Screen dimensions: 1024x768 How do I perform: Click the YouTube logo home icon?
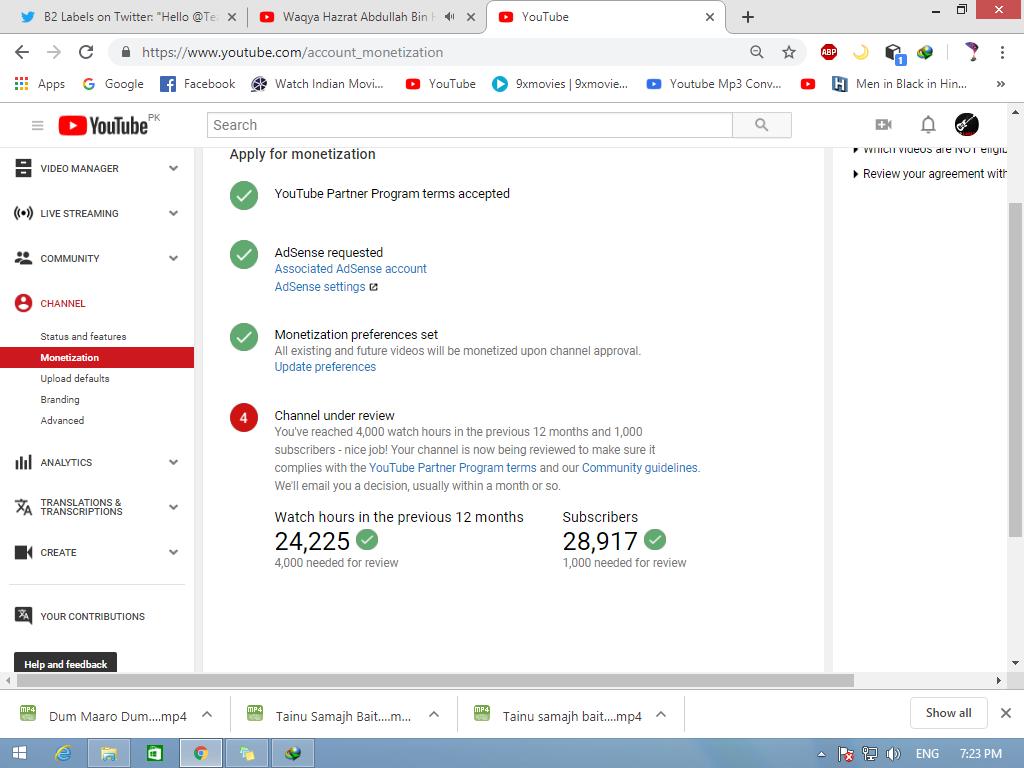pyautogui.click(x=103, y=125)
